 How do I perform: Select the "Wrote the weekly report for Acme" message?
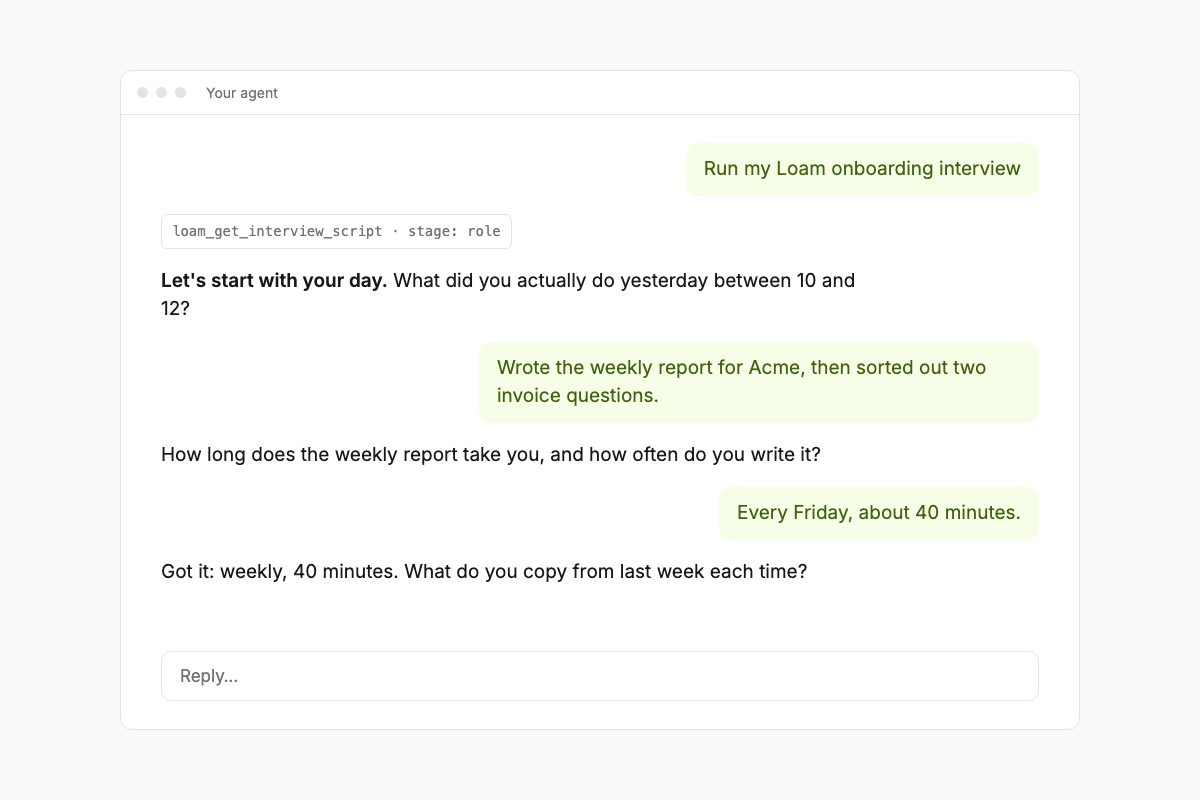(759, 382)
